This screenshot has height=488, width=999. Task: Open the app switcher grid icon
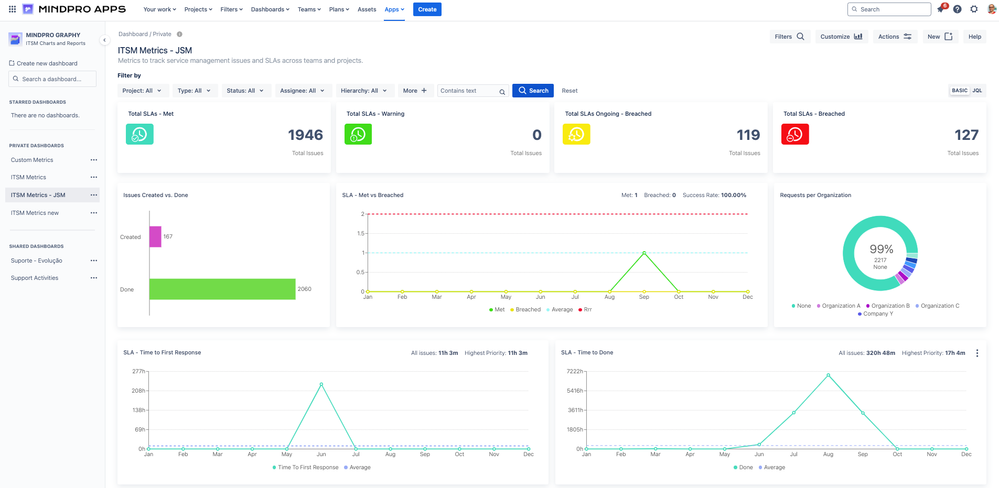[12, 10]
